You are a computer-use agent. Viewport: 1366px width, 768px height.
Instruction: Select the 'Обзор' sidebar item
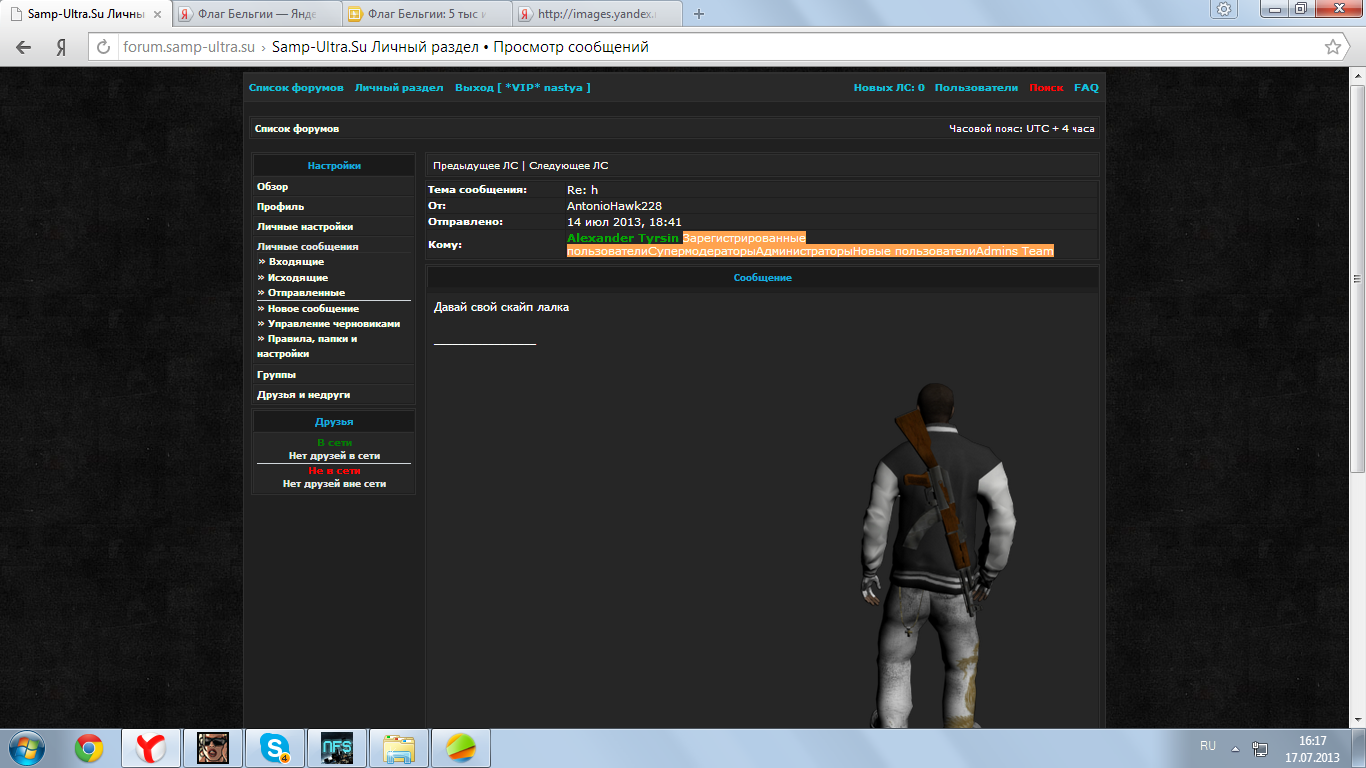click(272, 187)
